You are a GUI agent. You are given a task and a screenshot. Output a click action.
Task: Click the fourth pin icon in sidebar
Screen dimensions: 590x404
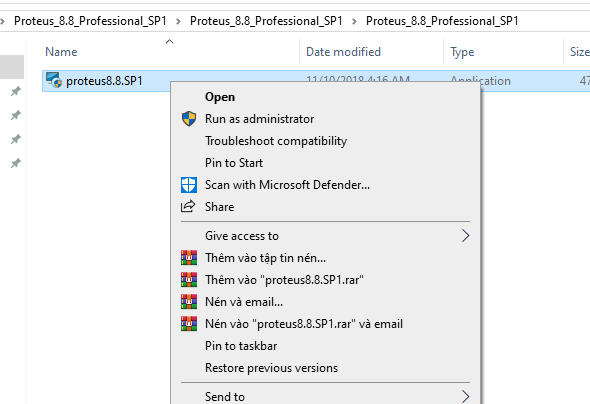tap(15, 163)
